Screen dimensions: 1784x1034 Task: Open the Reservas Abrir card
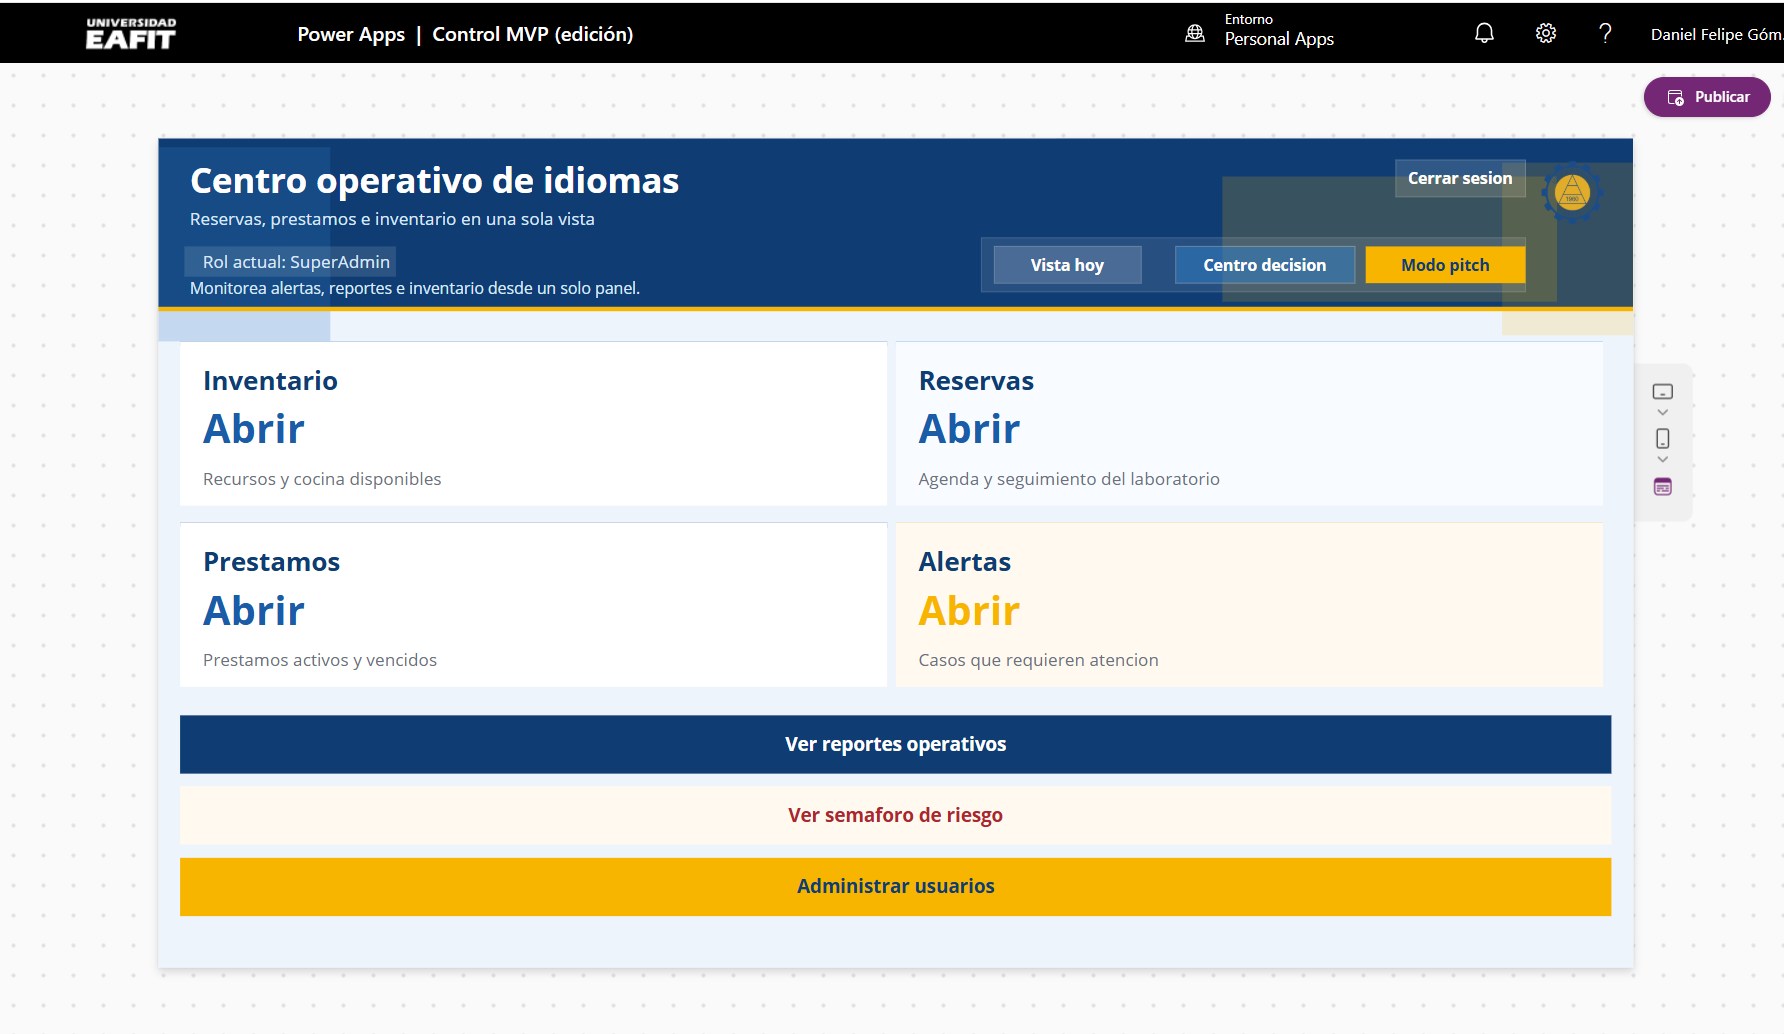tap(1249, 424)
